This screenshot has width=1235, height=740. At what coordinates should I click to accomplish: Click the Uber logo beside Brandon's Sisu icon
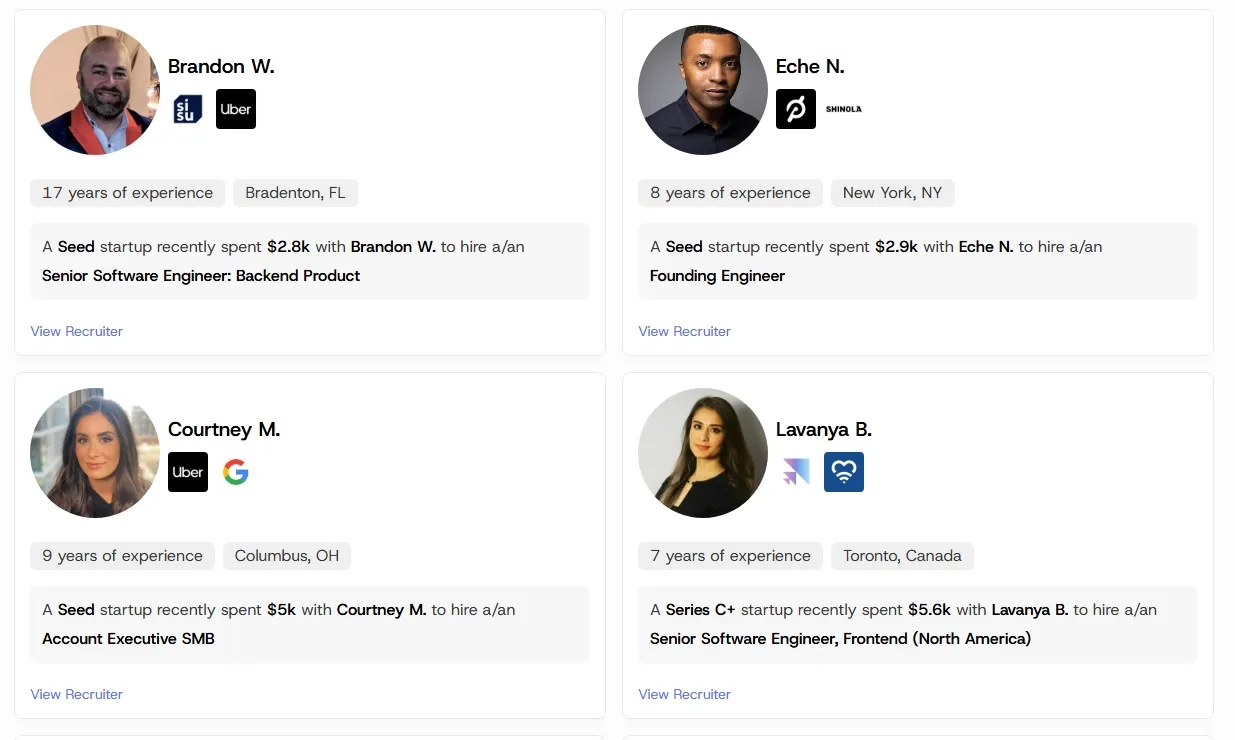click(236, 109)
